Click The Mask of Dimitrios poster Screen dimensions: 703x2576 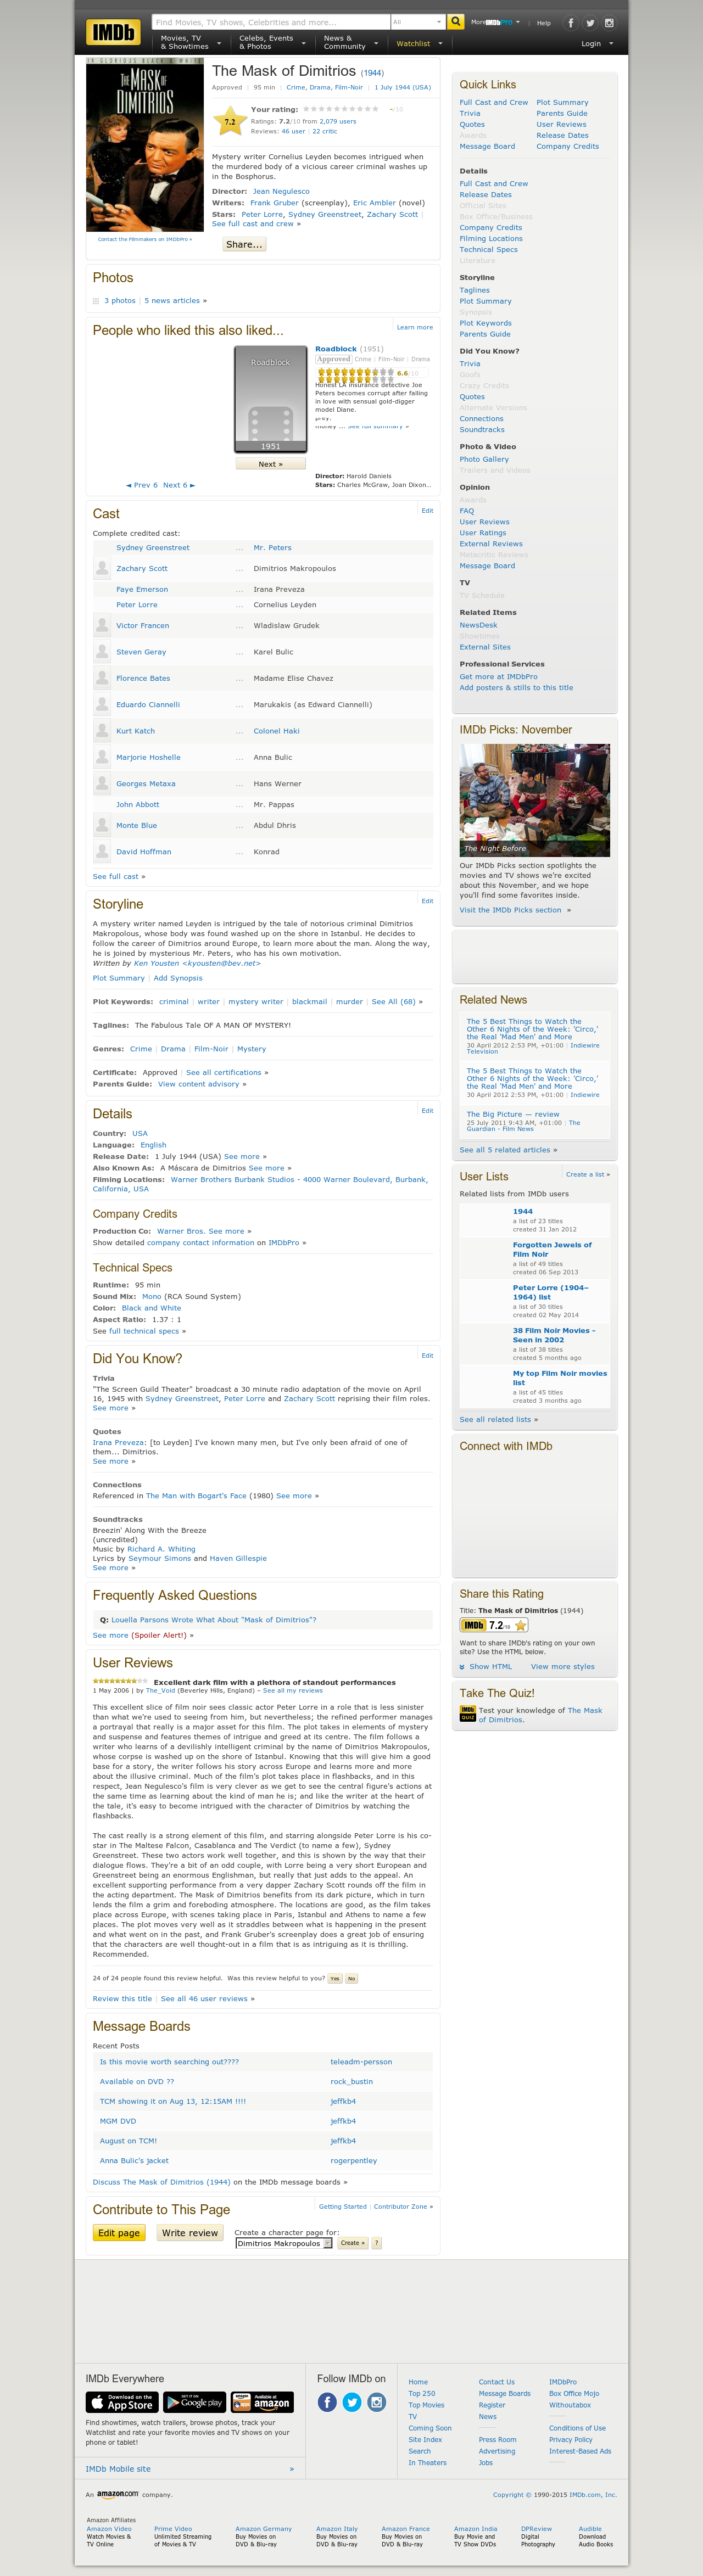click(145, 146)
